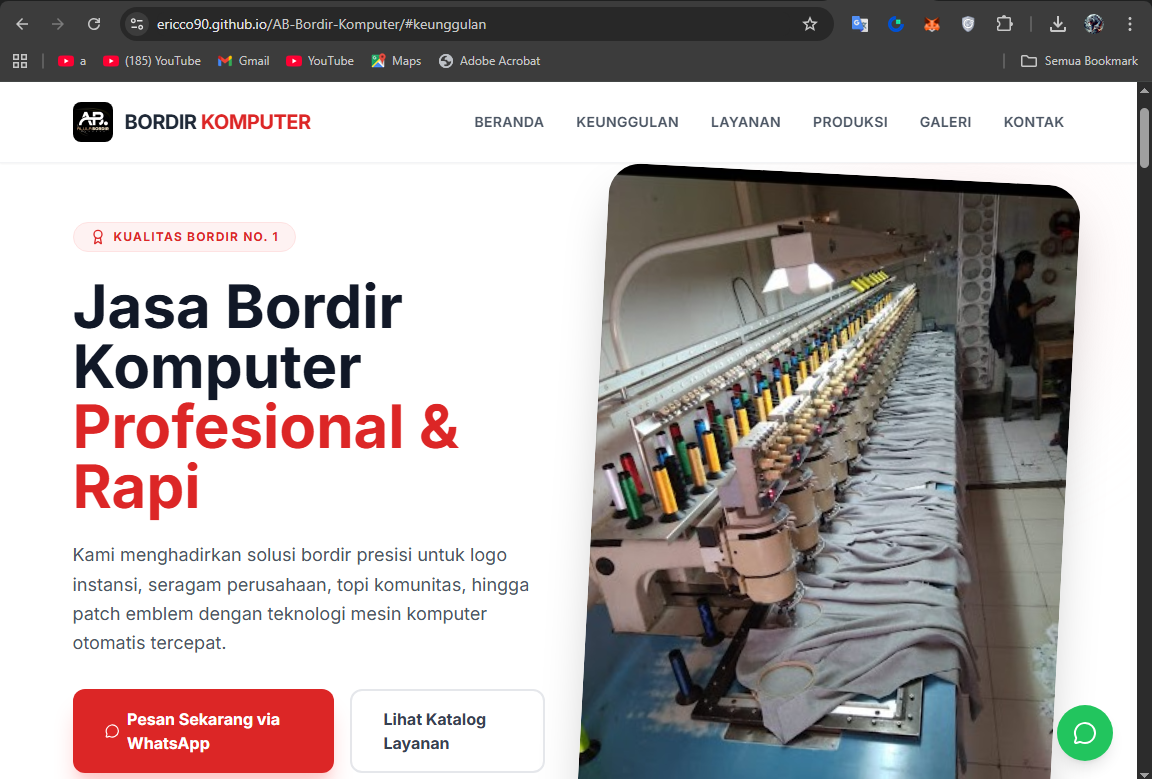The image size is (1152, 779).
Task: Select the GALERI nav link
Action: click(945, 121)
